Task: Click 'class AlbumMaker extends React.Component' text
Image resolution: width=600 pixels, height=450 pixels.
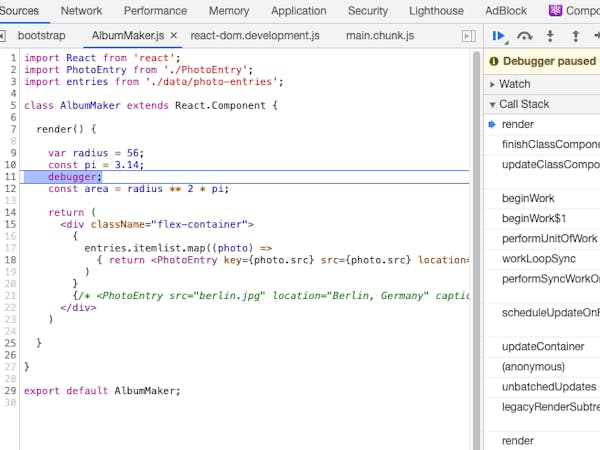Action: 145,105
